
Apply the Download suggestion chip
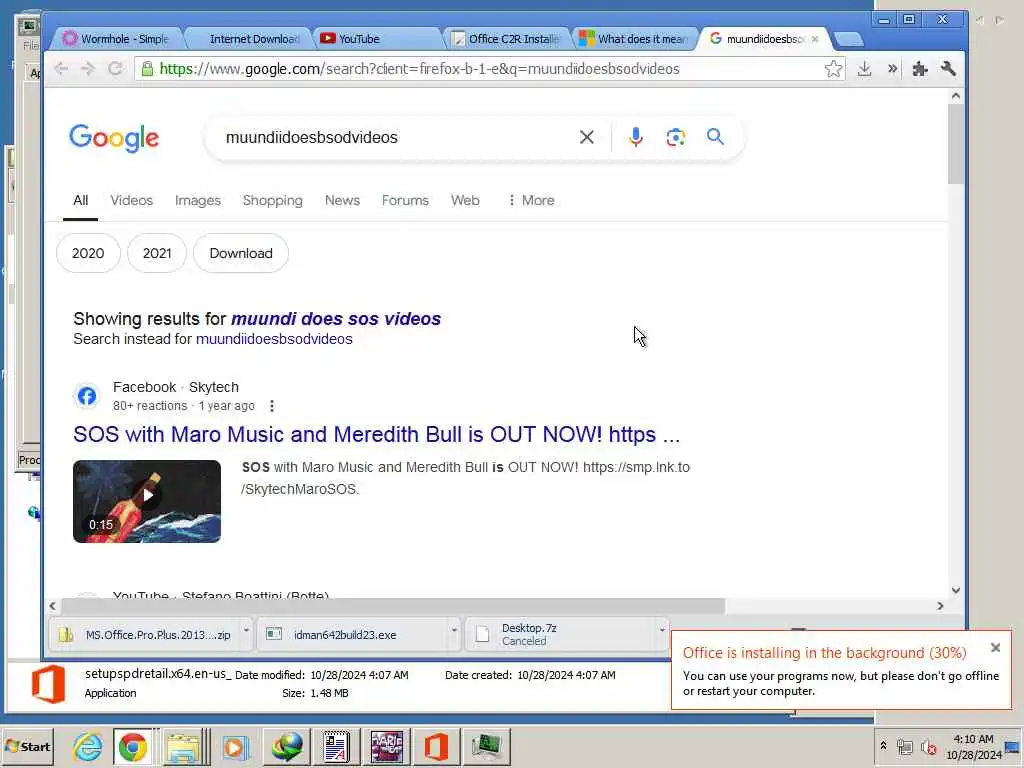[x=241, y=253]
